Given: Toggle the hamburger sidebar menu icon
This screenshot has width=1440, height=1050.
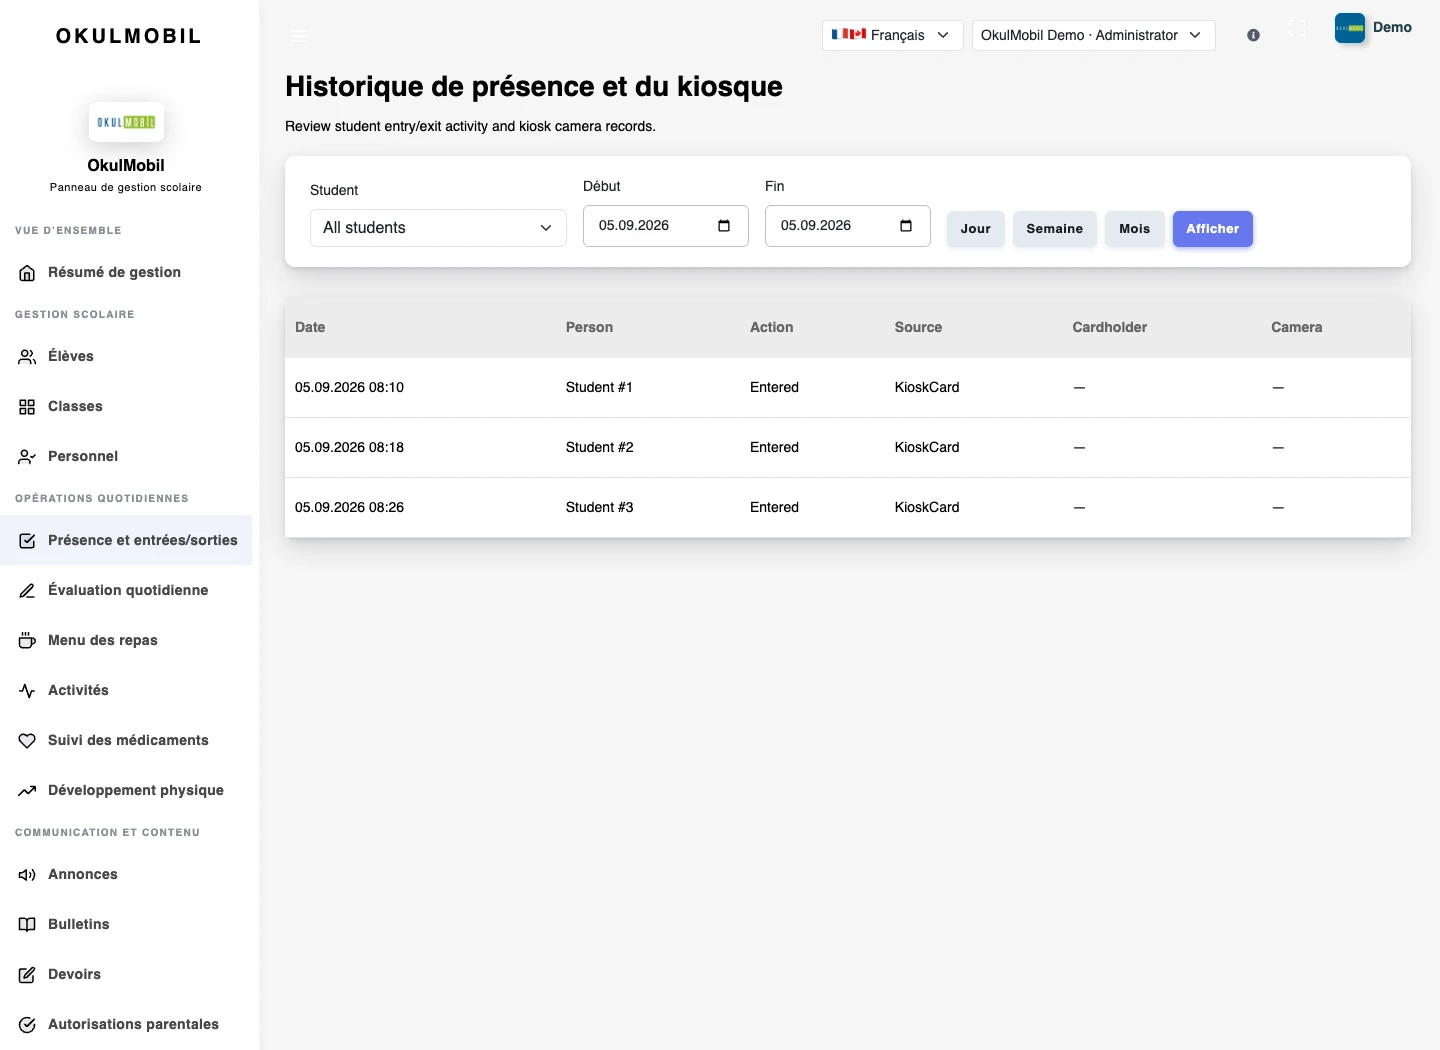Looking at the screenshot, I should pos(298,35).
